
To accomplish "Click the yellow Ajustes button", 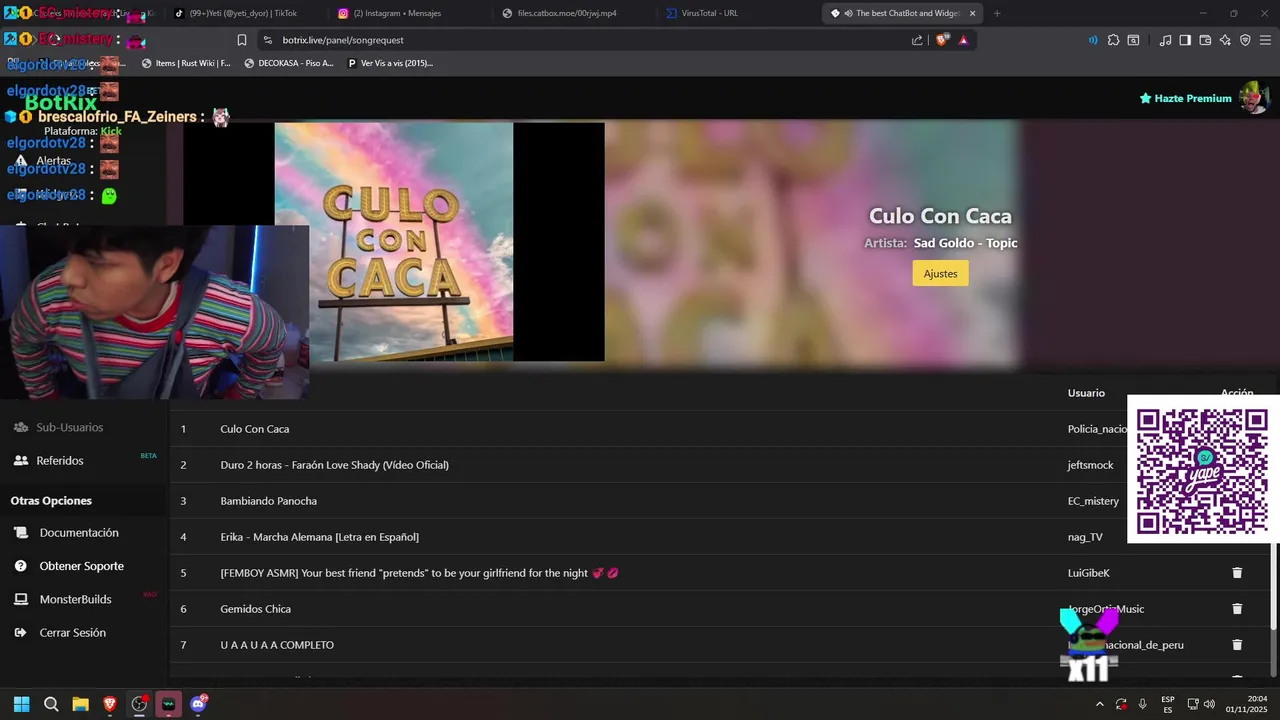I will pyautogui.click(x=940, y=273).
